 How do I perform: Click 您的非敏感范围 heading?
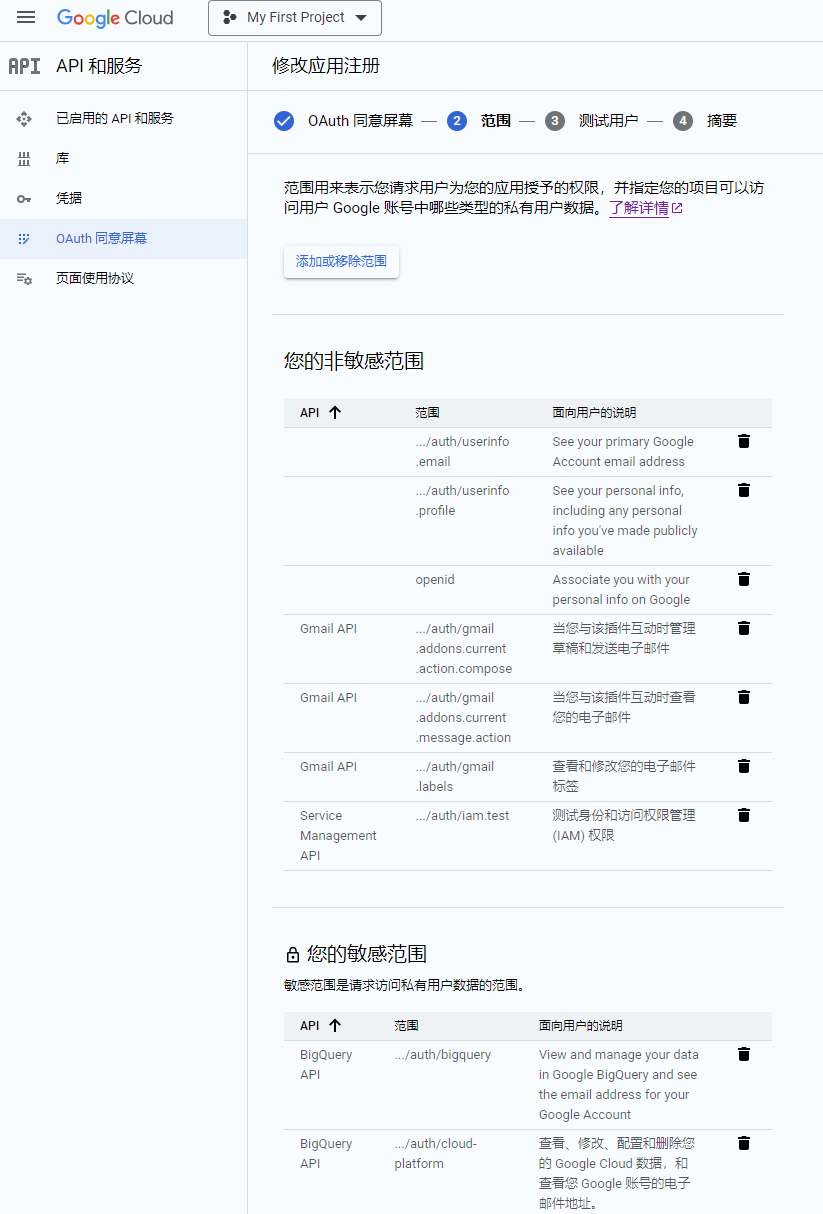[354, 361]
